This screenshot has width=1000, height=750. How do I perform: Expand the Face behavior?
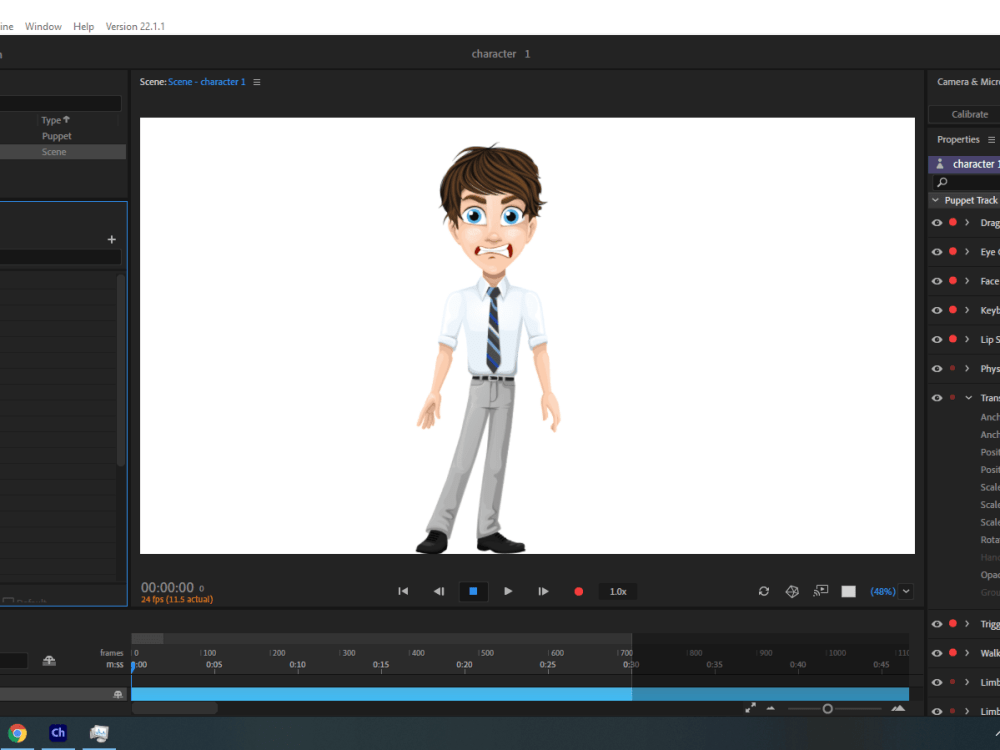tap(967, 281)
